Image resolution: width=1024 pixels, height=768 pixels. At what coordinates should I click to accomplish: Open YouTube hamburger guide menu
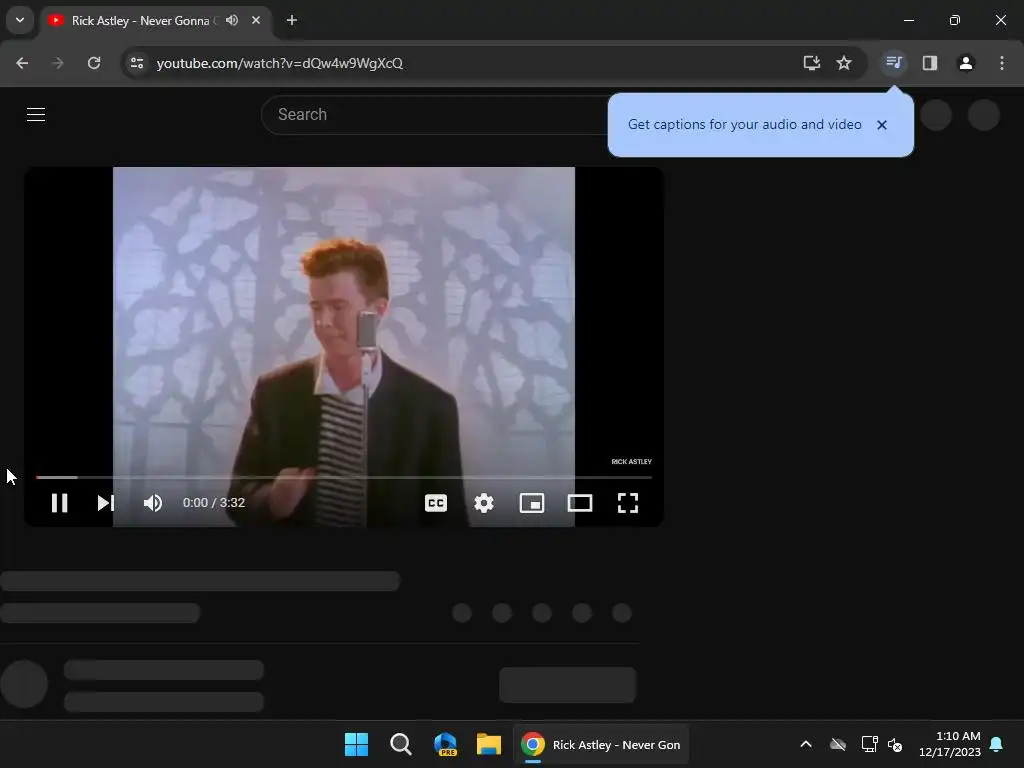pyautogui.click(x=36, y=114)
